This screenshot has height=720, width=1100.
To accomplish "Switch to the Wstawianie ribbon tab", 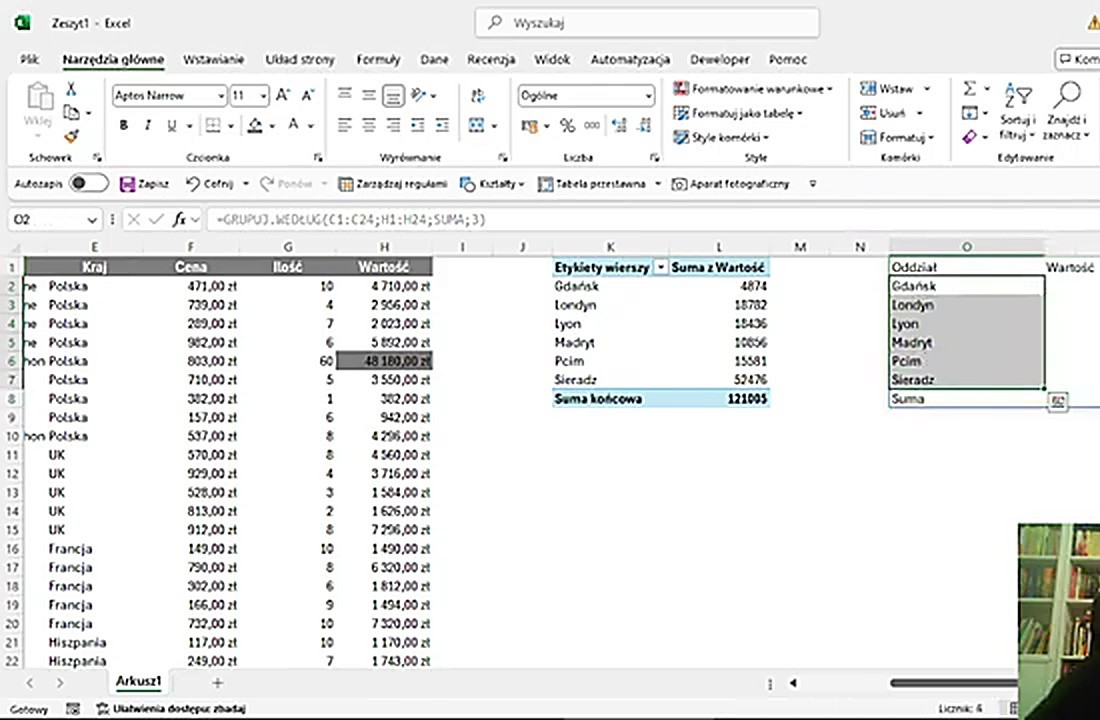I will pyautogui.click(x=213, y=60).
